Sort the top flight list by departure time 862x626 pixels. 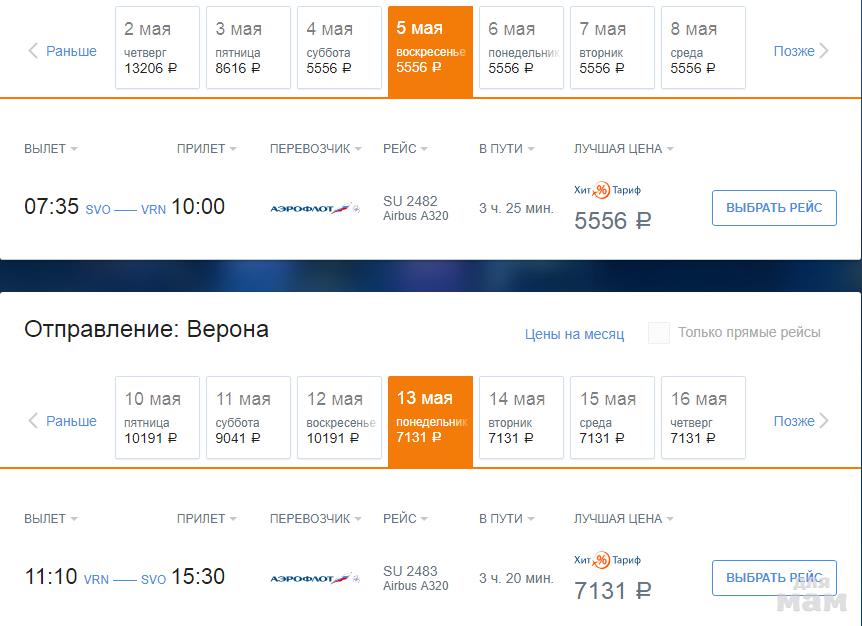(50, 149)
